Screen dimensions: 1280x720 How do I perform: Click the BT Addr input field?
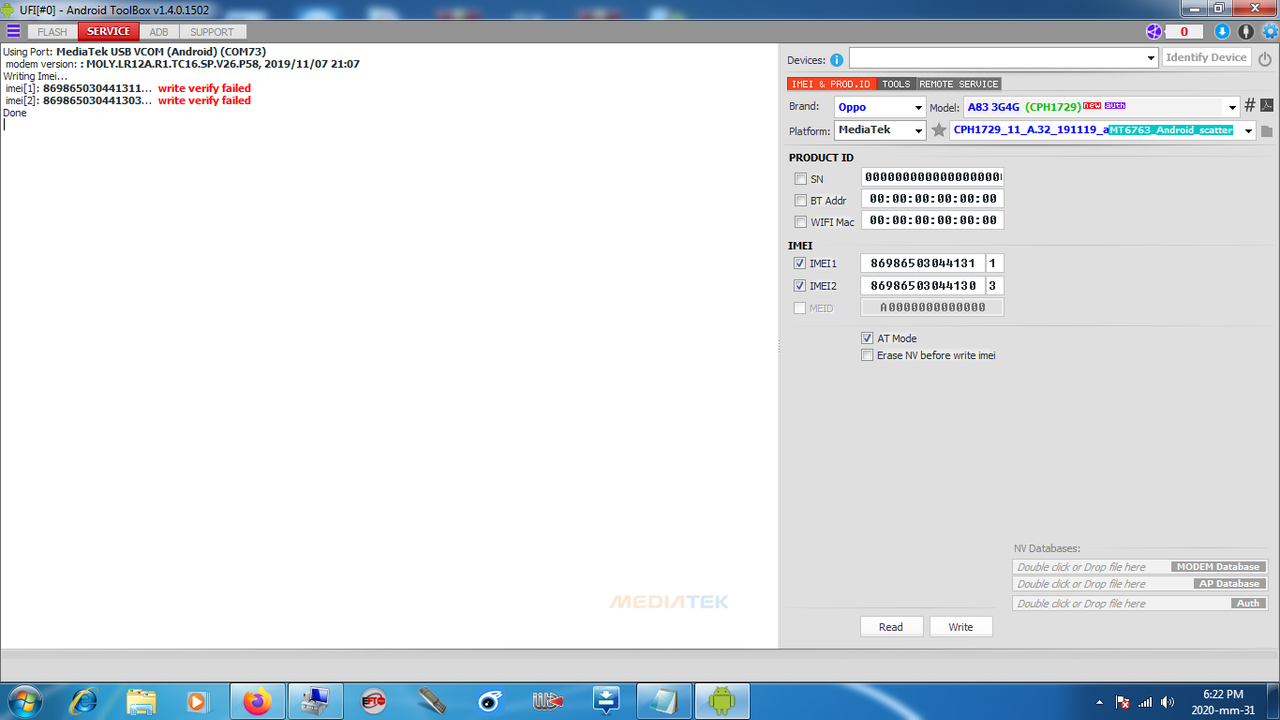click(x=932, y=199)
